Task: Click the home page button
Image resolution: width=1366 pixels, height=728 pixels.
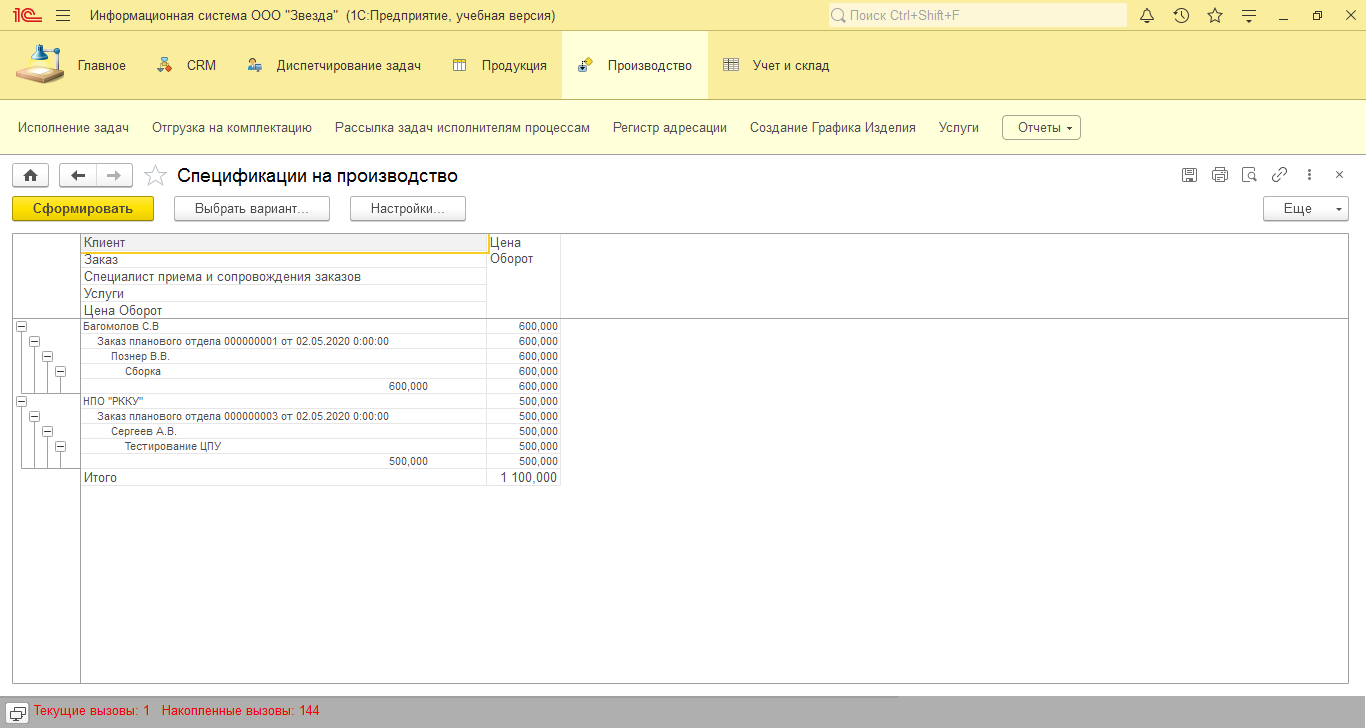Action: (x=30, y=176)
